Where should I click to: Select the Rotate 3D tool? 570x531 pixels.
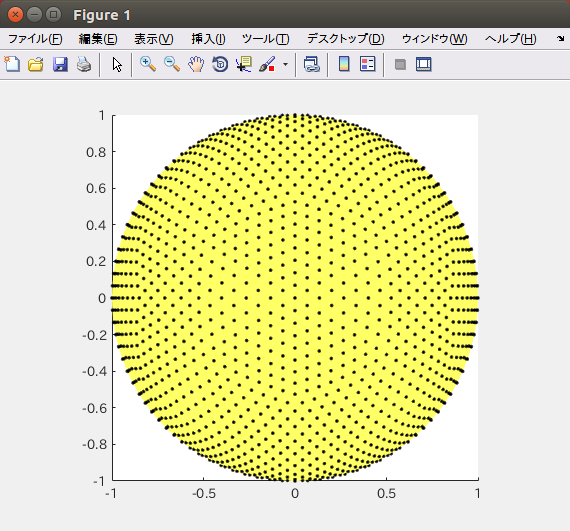[220, 64]
